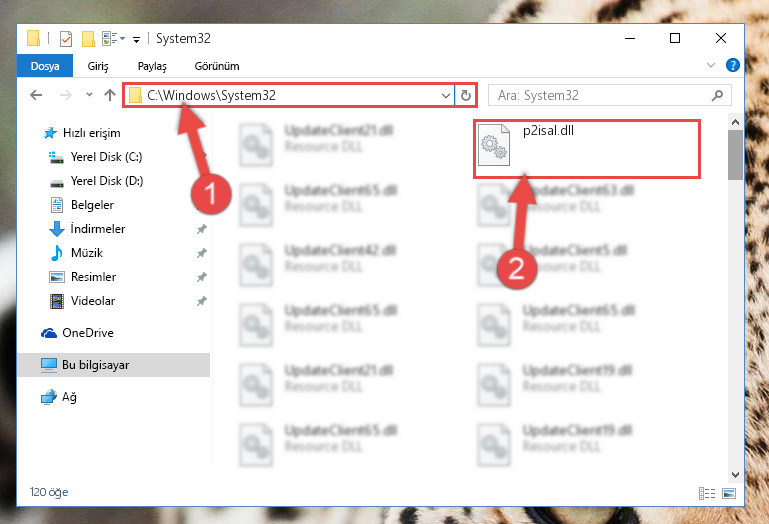769x524 pixels.
Task: Select the p2isal.dll file
Action: point(587,149)
